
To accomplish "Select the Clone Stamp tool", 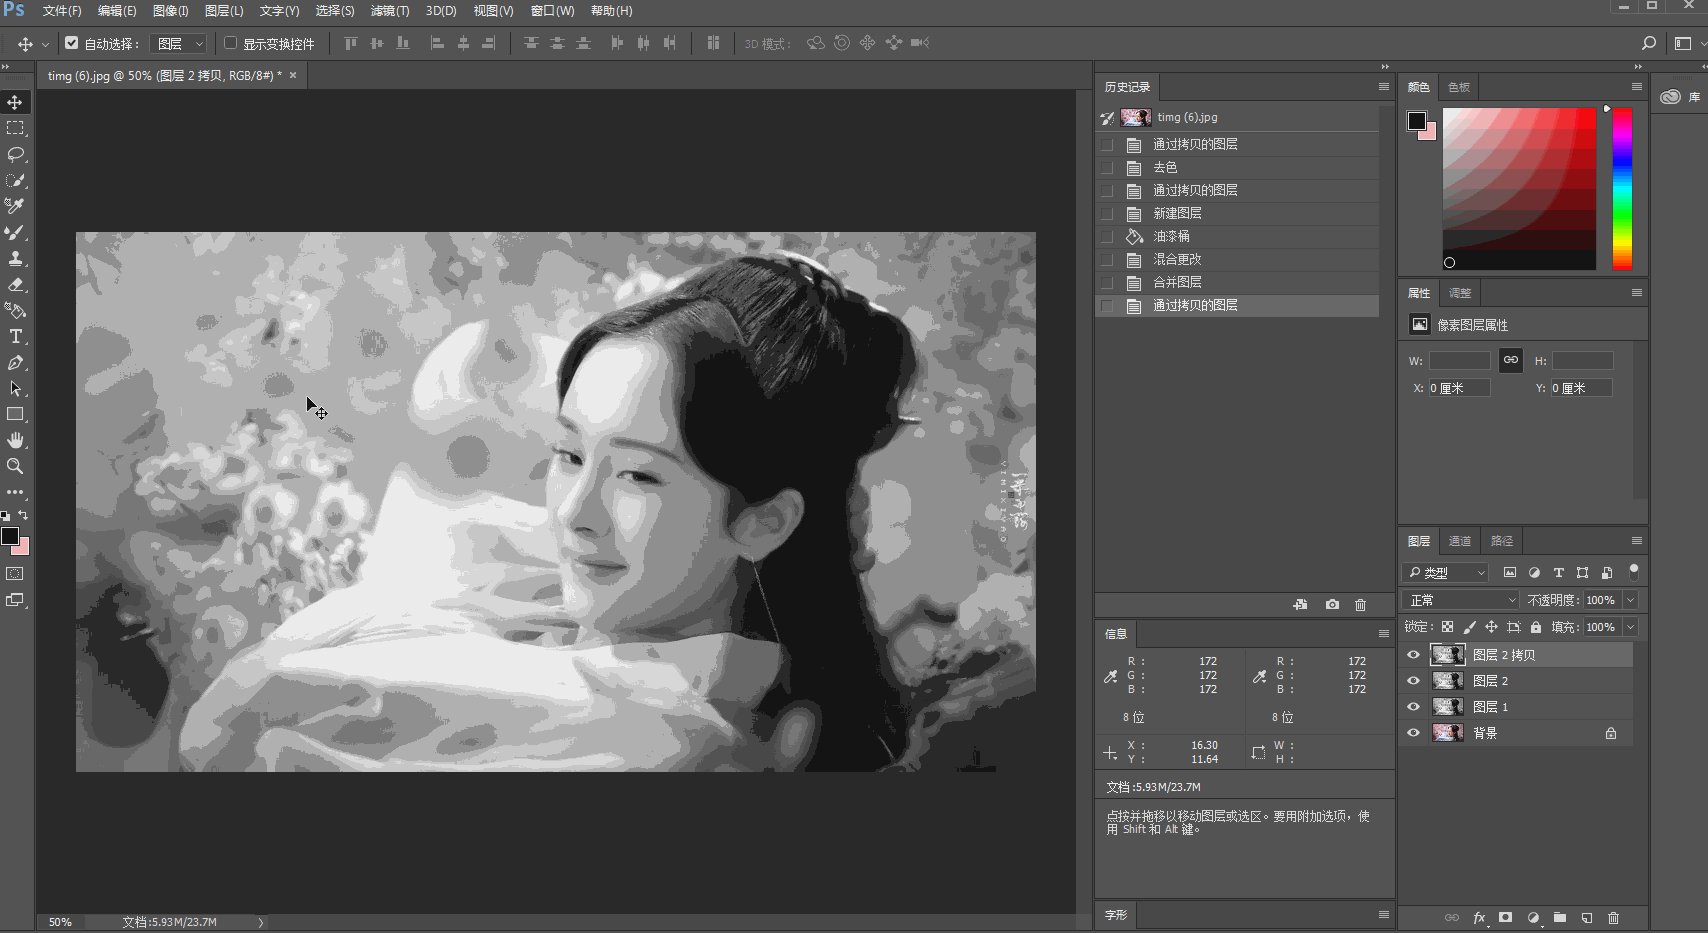I will (15, 258).
